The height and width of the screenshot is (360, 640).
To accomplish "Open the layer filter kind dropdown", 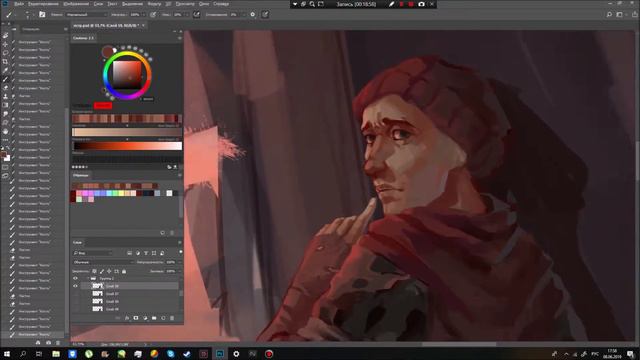I will [93, 253].
